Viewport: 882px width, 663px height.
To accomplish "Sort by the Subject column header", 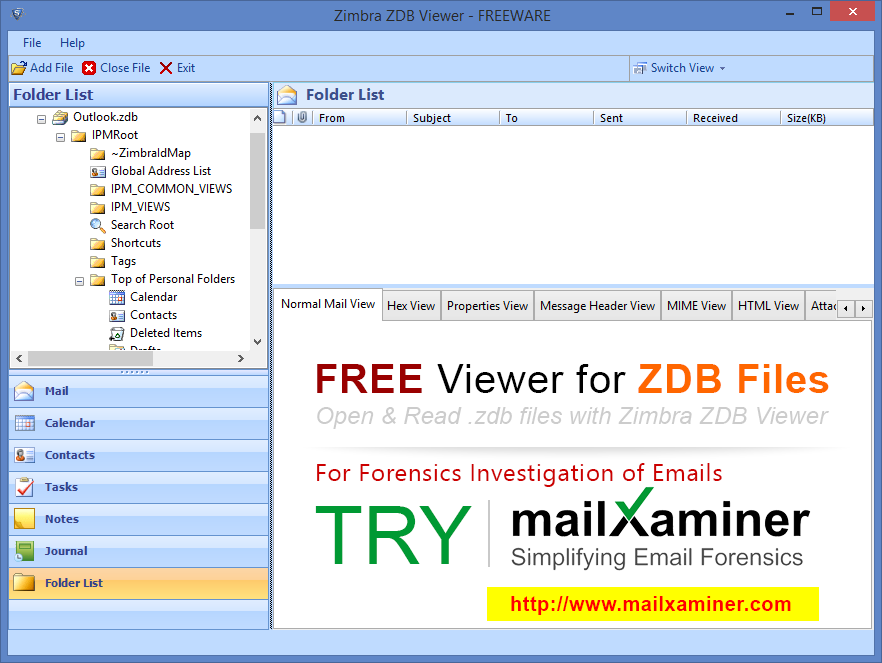I will coord(453,118).
